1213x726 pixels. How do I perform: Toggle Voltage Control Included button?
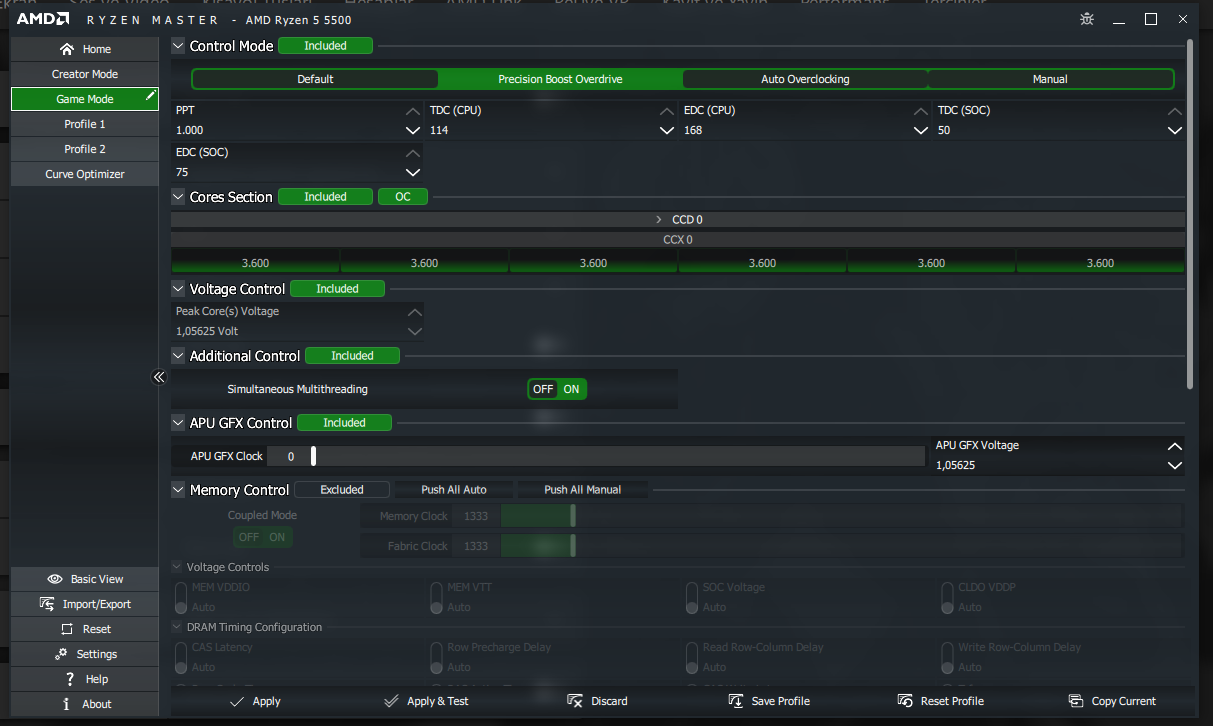pyautogui.click(x=337, y=289)
